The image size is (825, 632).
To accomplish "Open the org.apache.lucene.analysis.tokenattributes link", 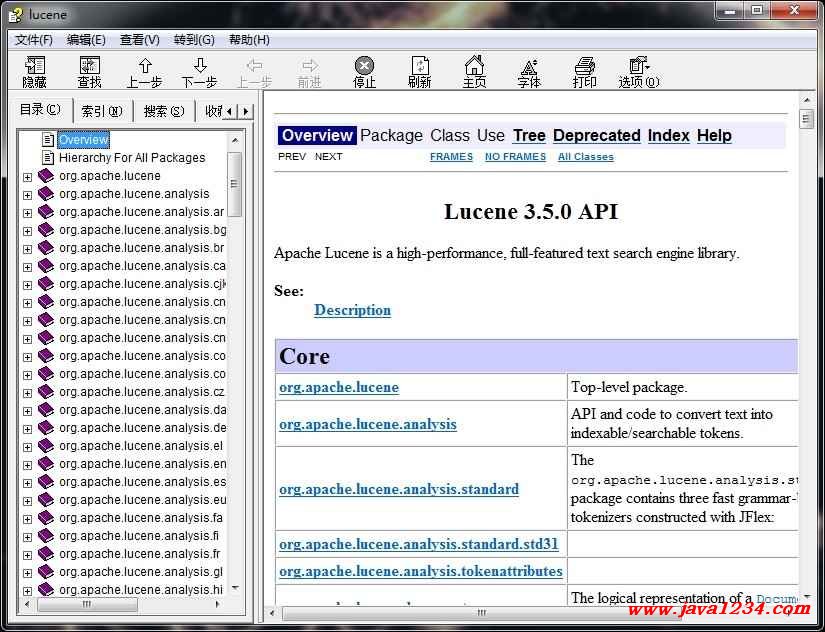I will pos(421,571).
